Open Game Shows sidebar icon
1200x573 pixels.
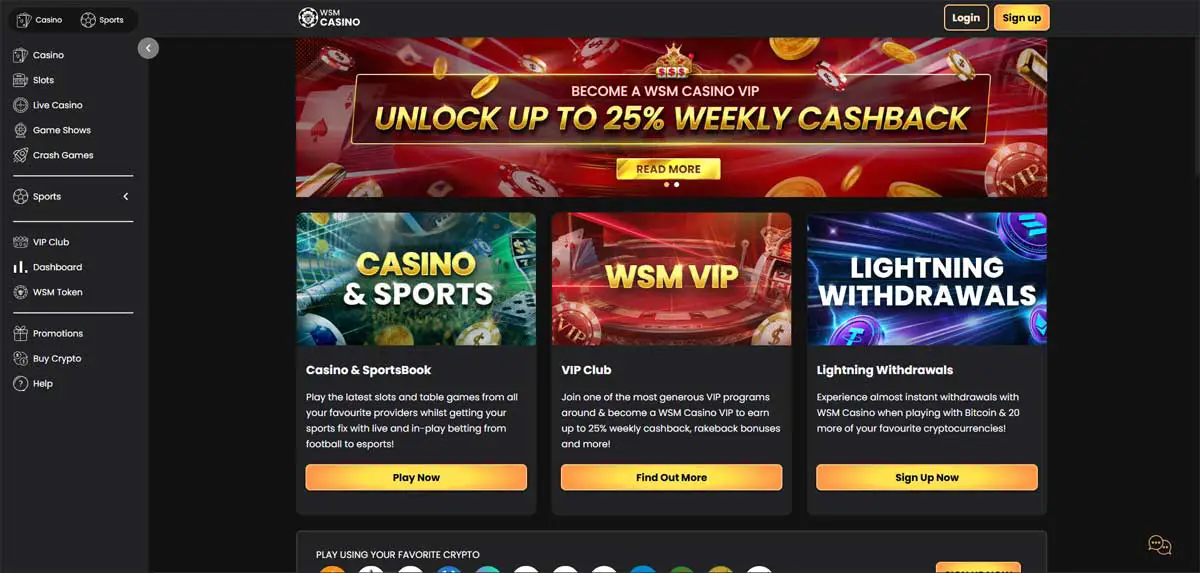click(x=20, y=130)
